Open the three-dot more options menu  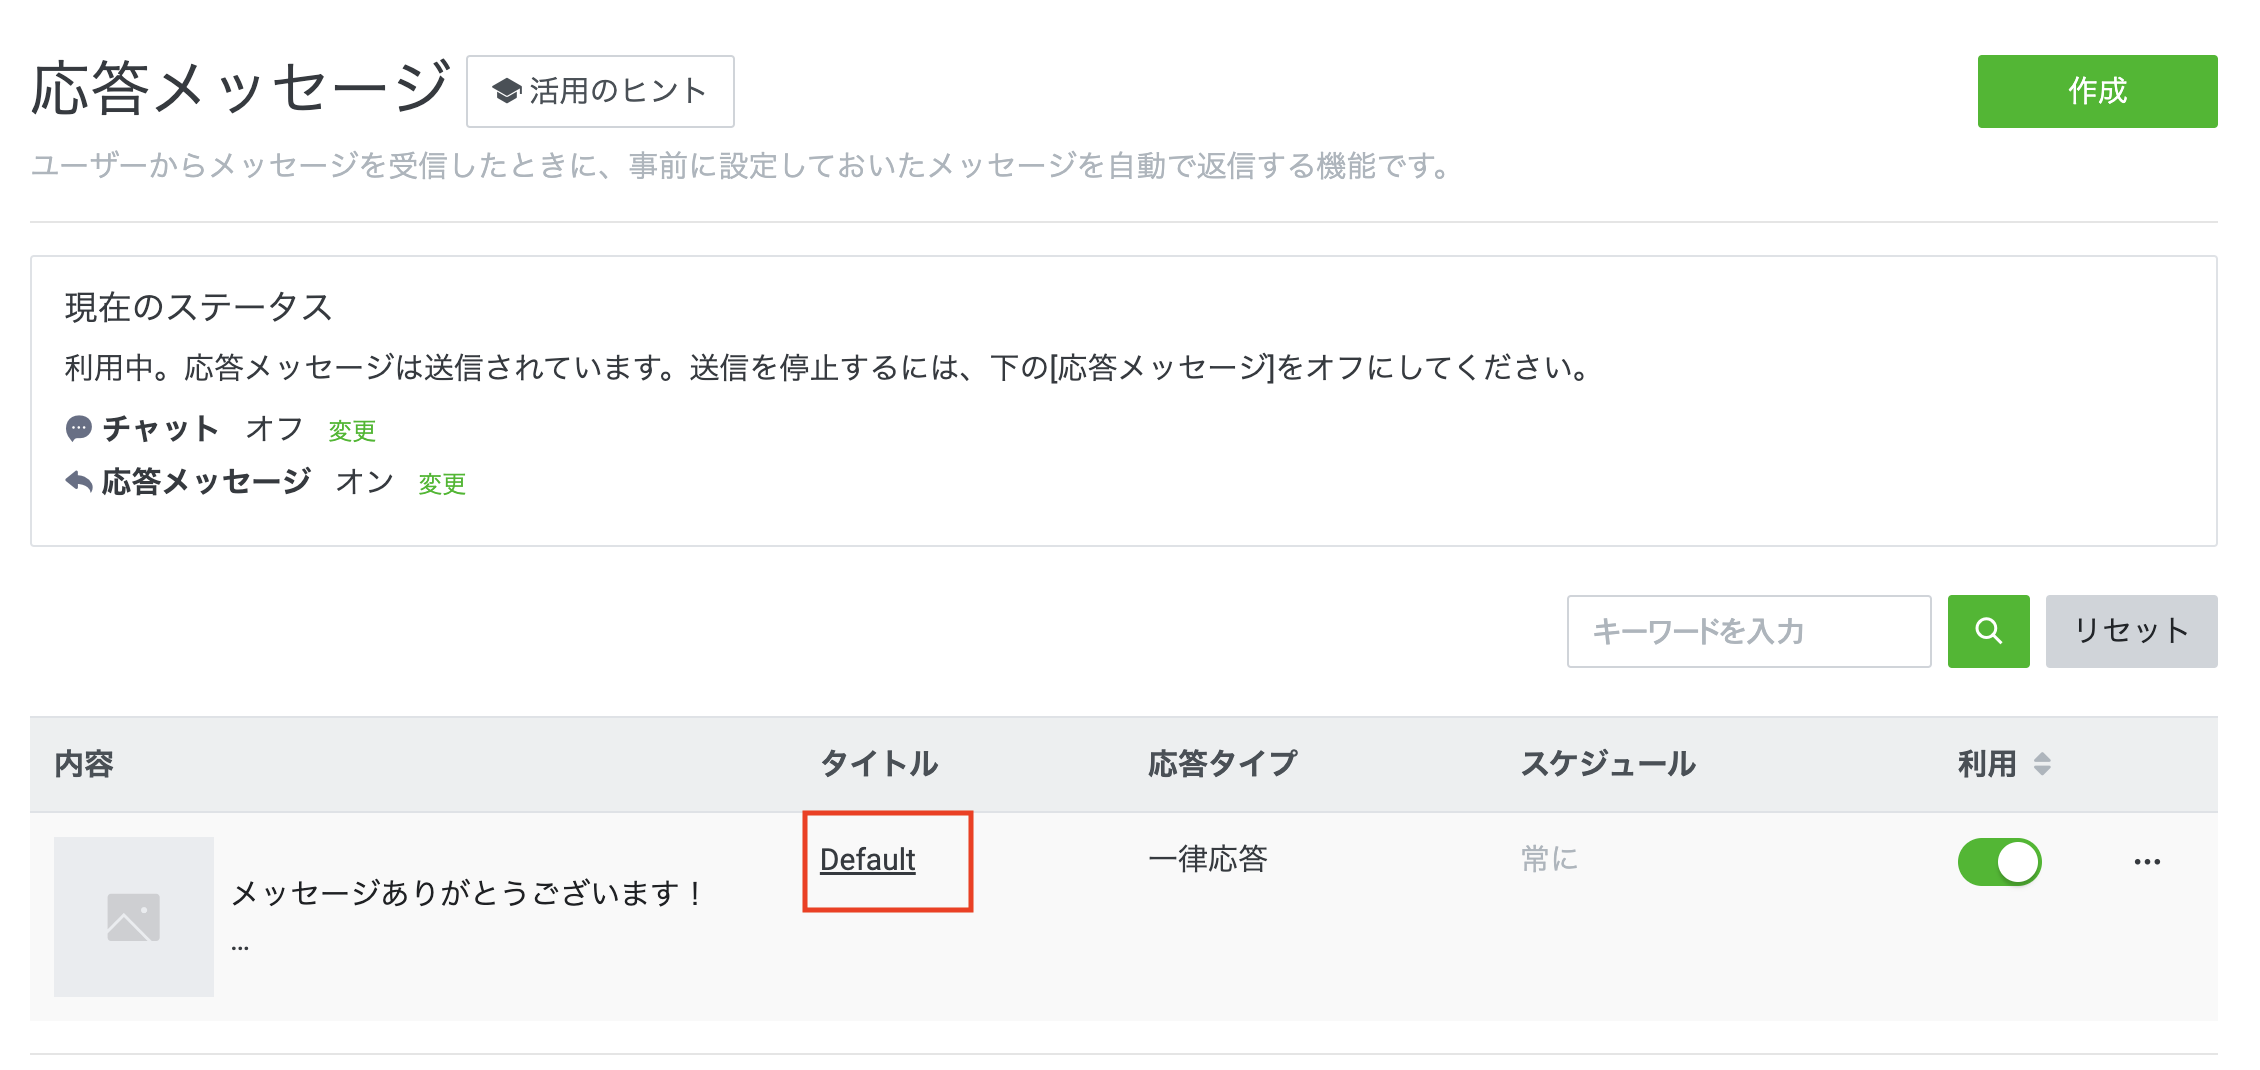(2146, 862)
